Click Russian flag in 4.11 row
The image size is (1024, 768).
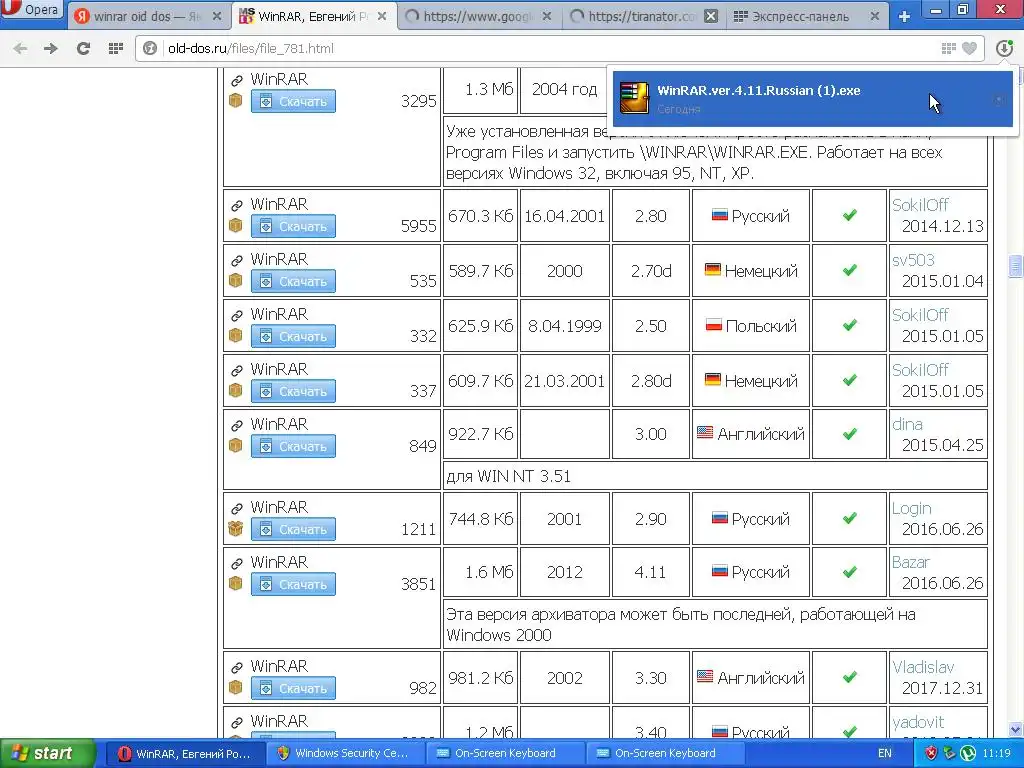coord(720,571)
